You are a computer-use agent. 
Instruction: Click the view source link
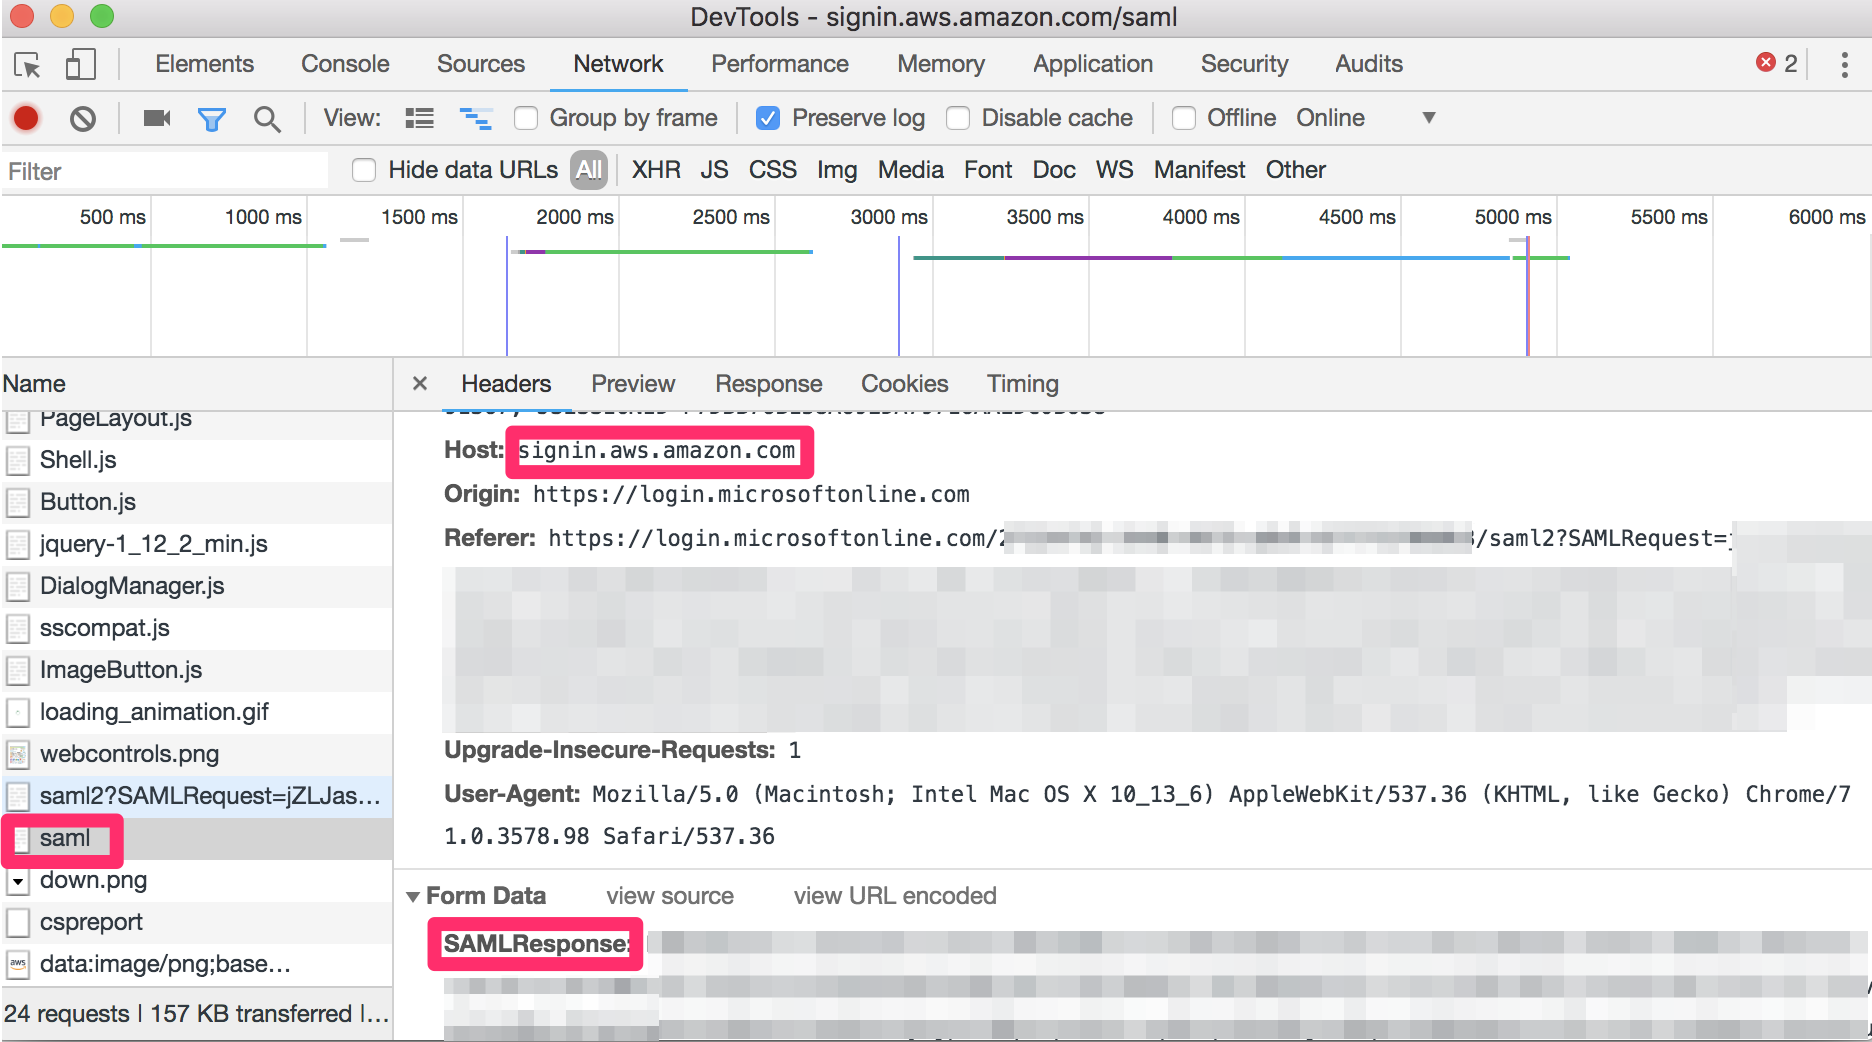point(670,896)
